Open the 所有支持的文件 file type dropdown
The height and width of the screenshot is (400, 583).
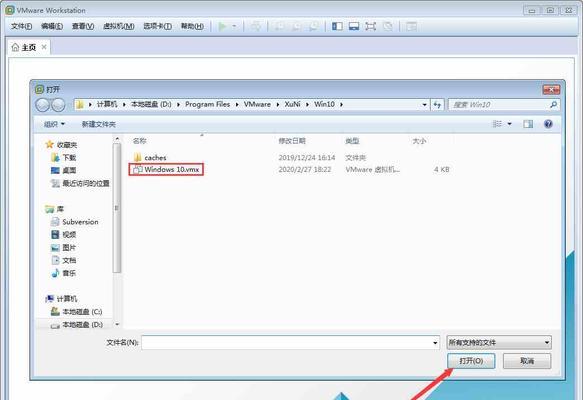[x=499, y=342]
